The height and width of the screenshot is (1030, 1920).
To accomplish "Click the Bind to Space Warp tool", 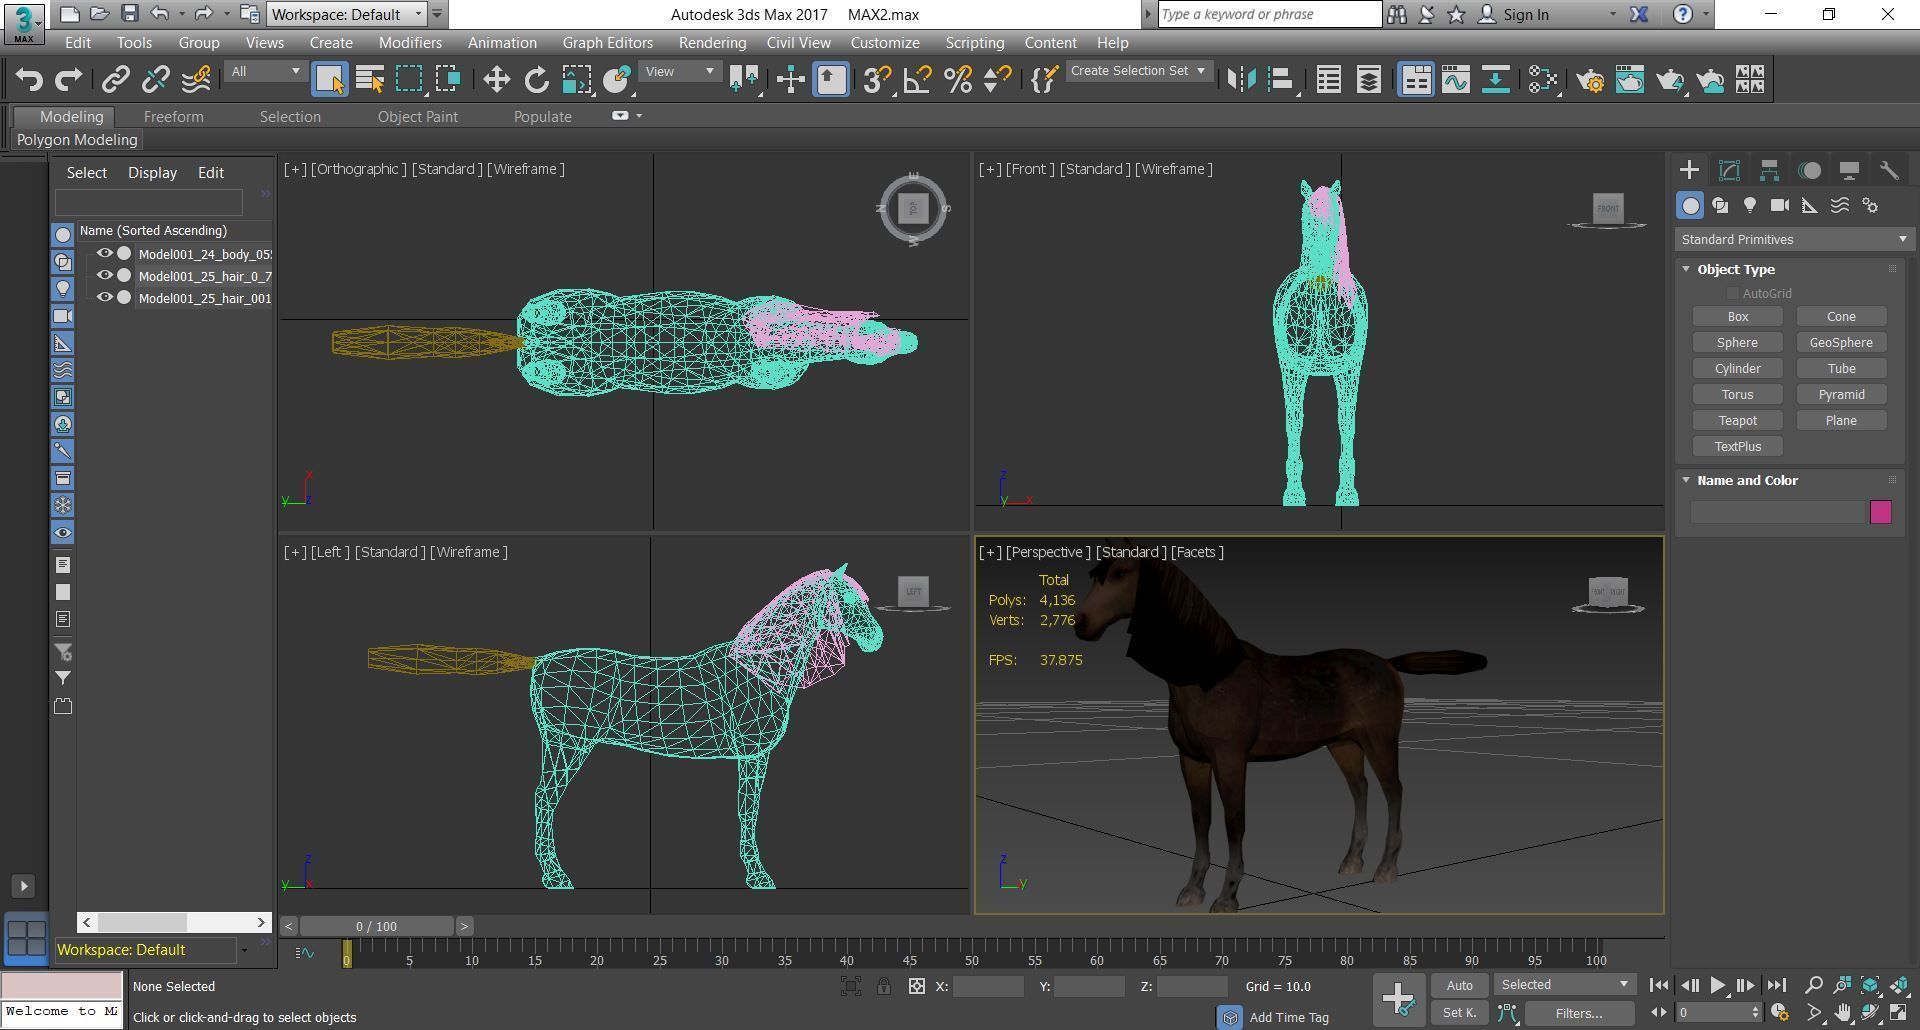I will click(x=196, y=80).
